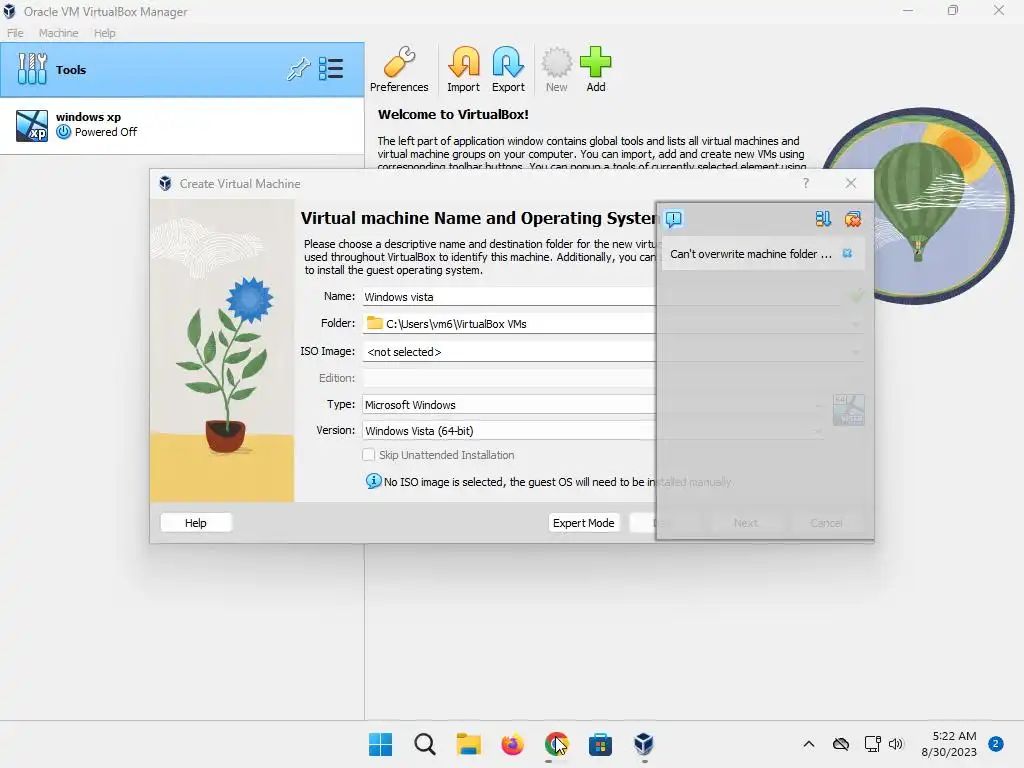1024x768 pixels.
Task: Click the network display tray icon
Action: point(872,744)
